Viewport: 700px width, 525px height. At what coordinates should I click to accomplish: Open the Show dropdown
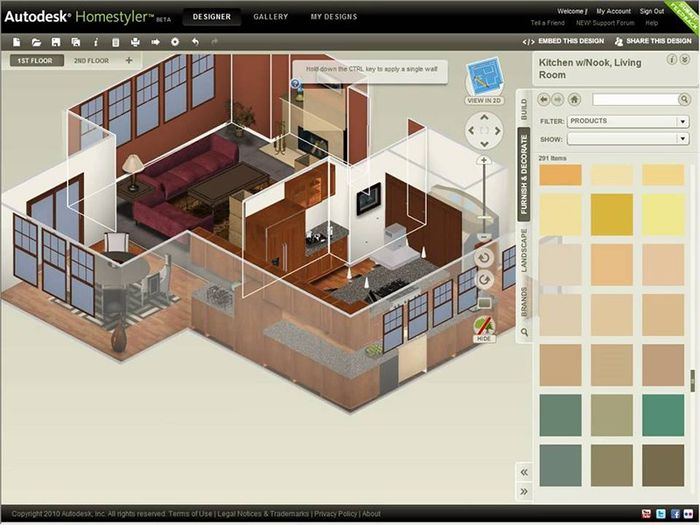coord(628,139)
